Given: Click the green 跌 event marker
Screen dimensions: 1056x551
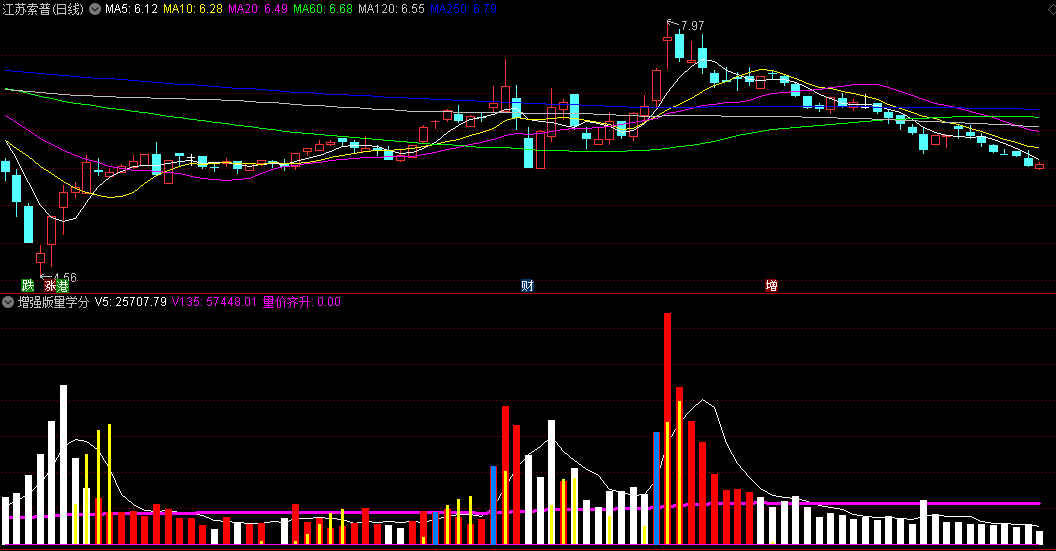Looking at the screenshot, I should [28, 286].
